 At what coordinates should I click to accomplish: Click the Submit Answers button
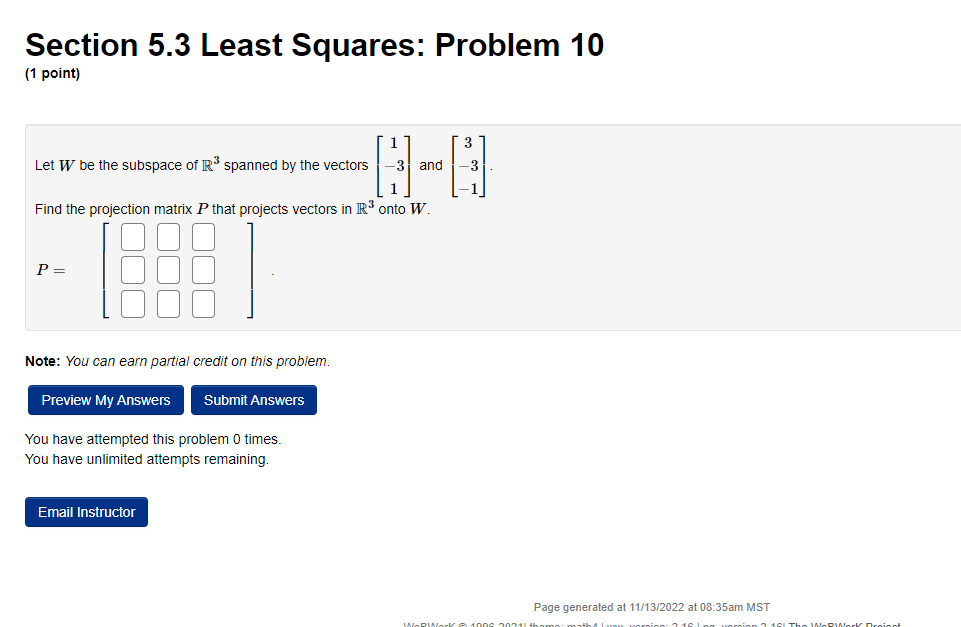[x=253, y=400]
